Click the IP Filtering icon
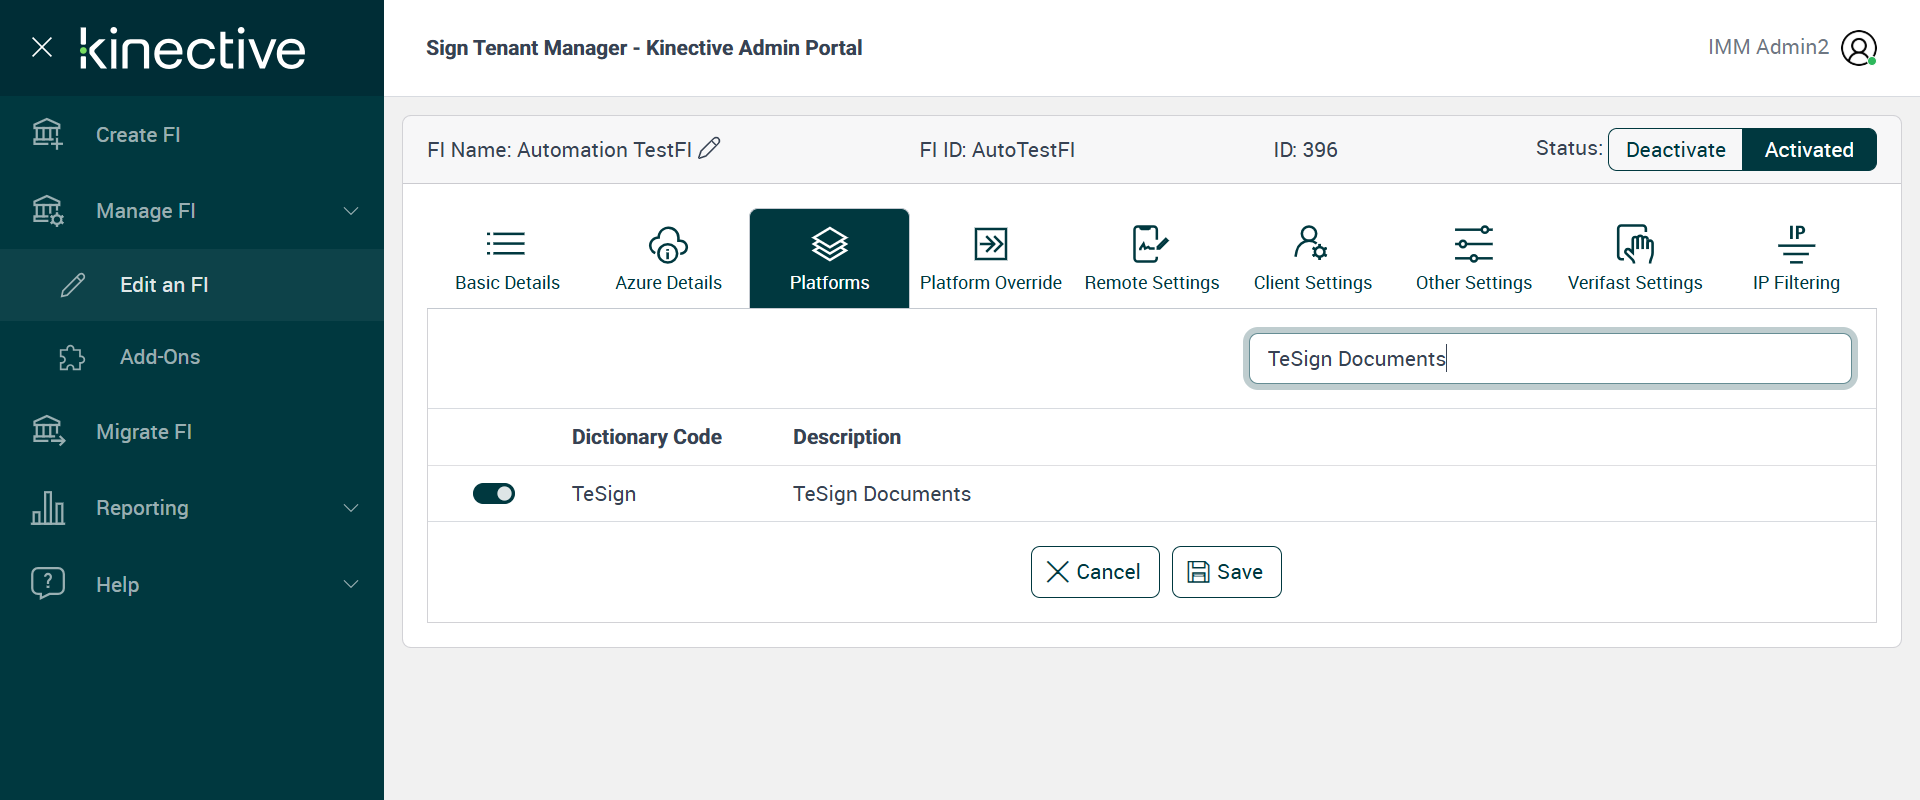Viewport: 1920px width, 800px height. (x=1796, y=243)
